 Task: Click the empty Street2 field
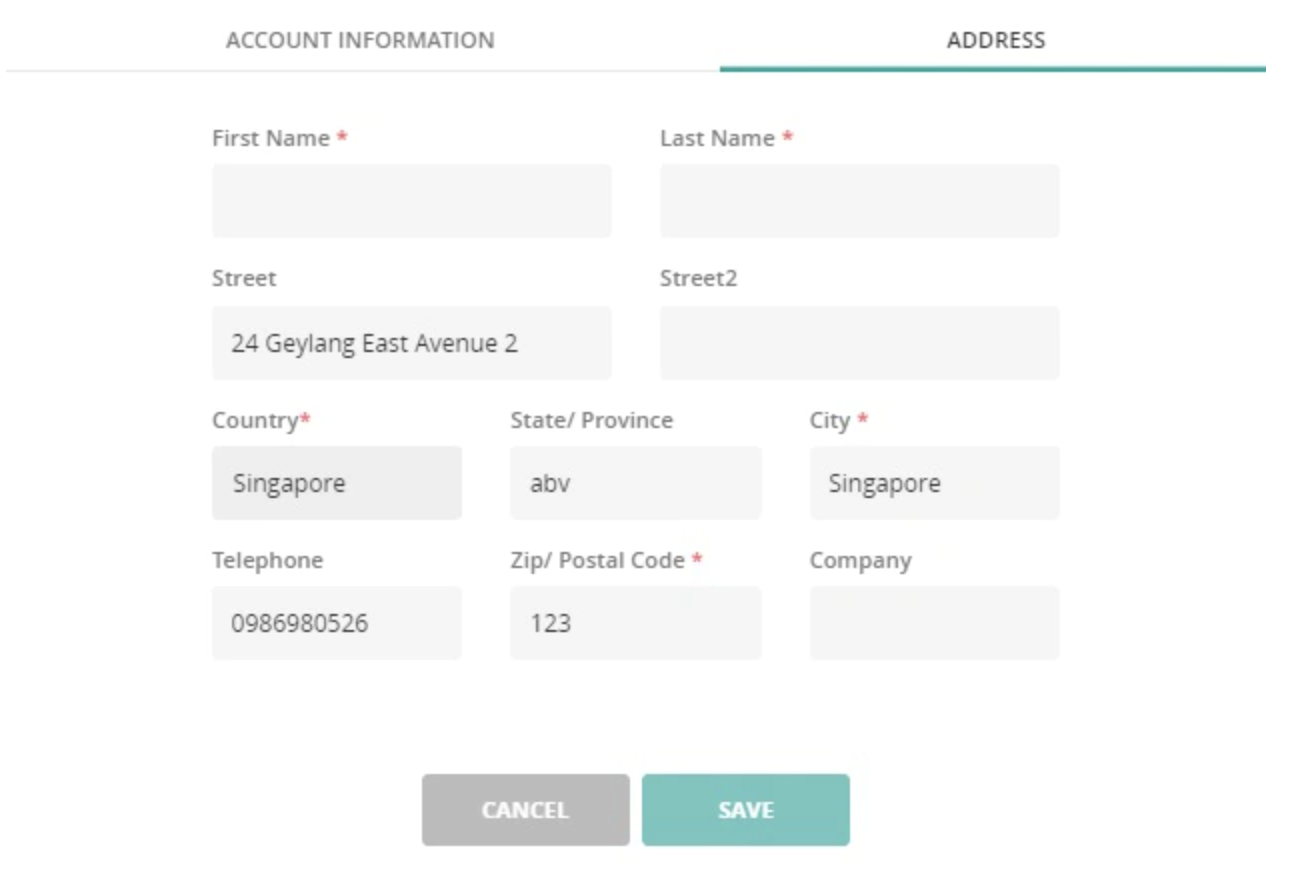(x=860, y=343)
